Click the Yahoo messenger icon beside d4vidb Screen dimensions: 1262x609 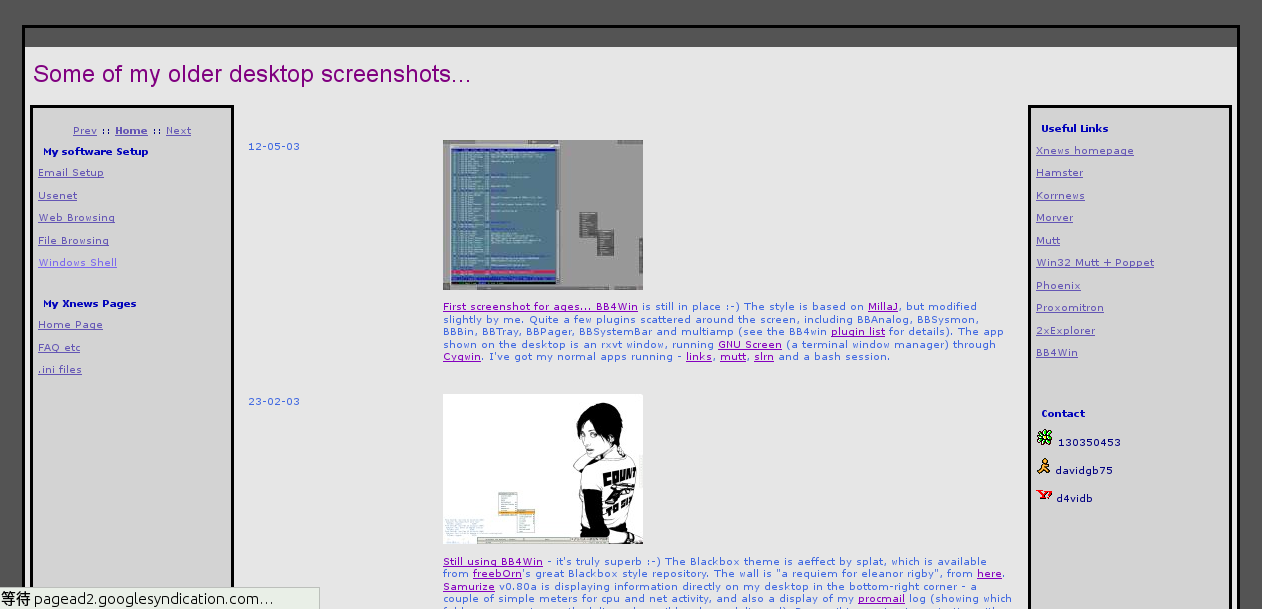coord(1044,494)
